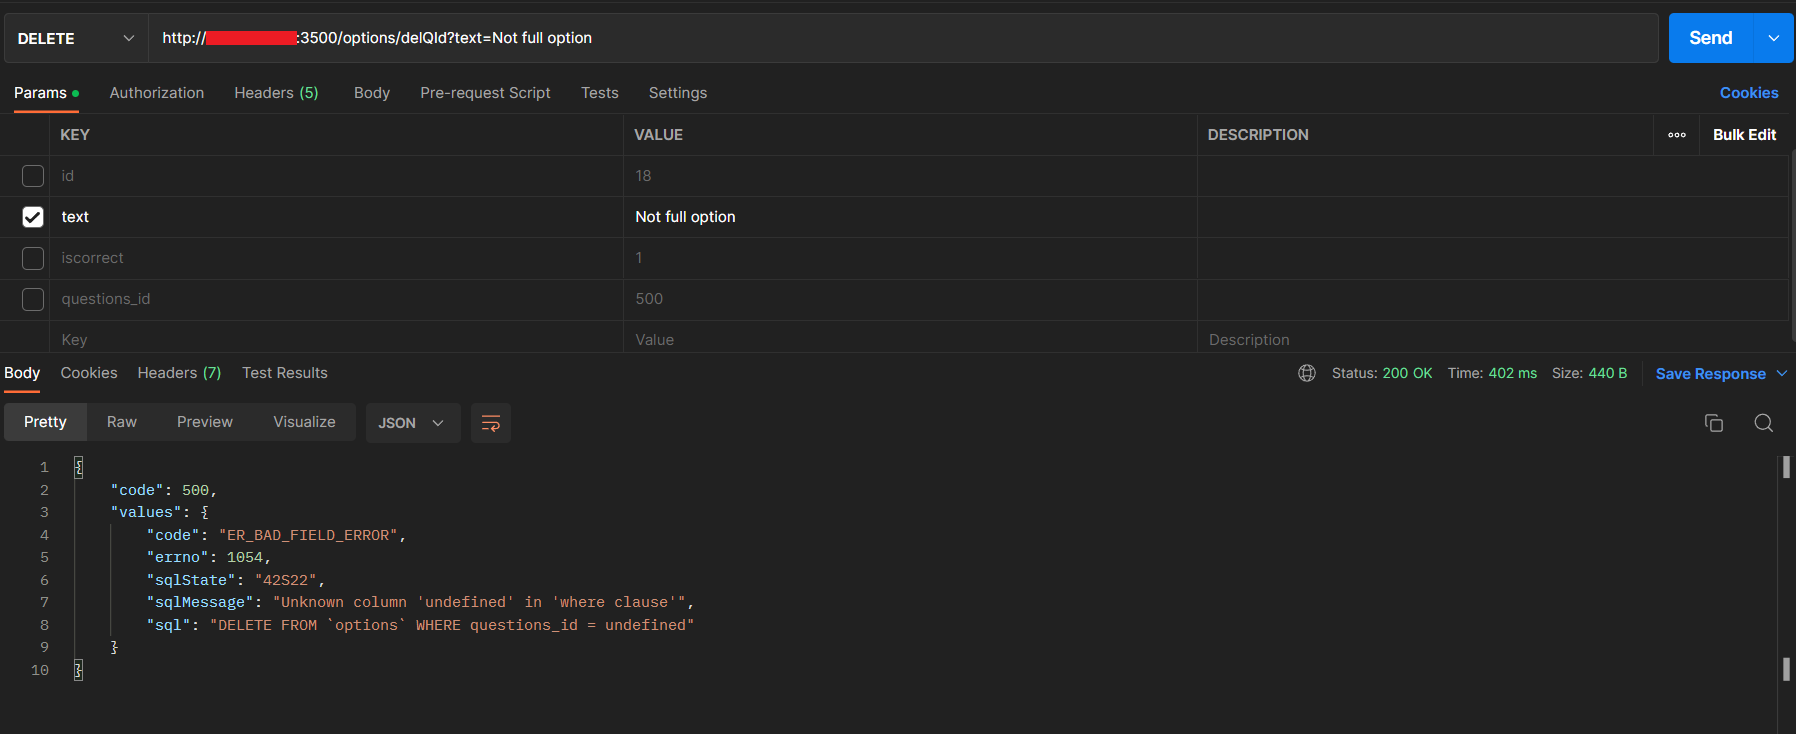Open the Test Results tab

click(285, 373)
